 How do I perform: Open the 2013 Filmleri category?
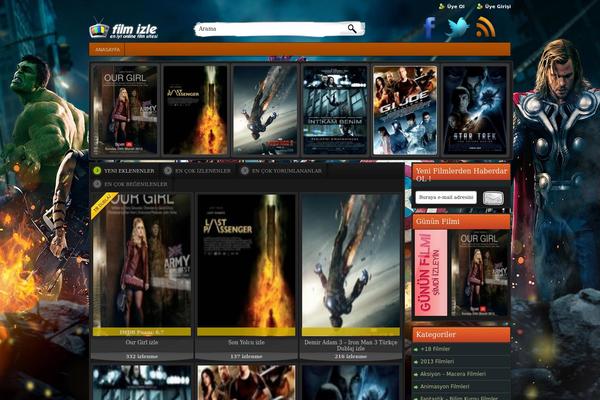pyautogui.click(x=437, y=361)
